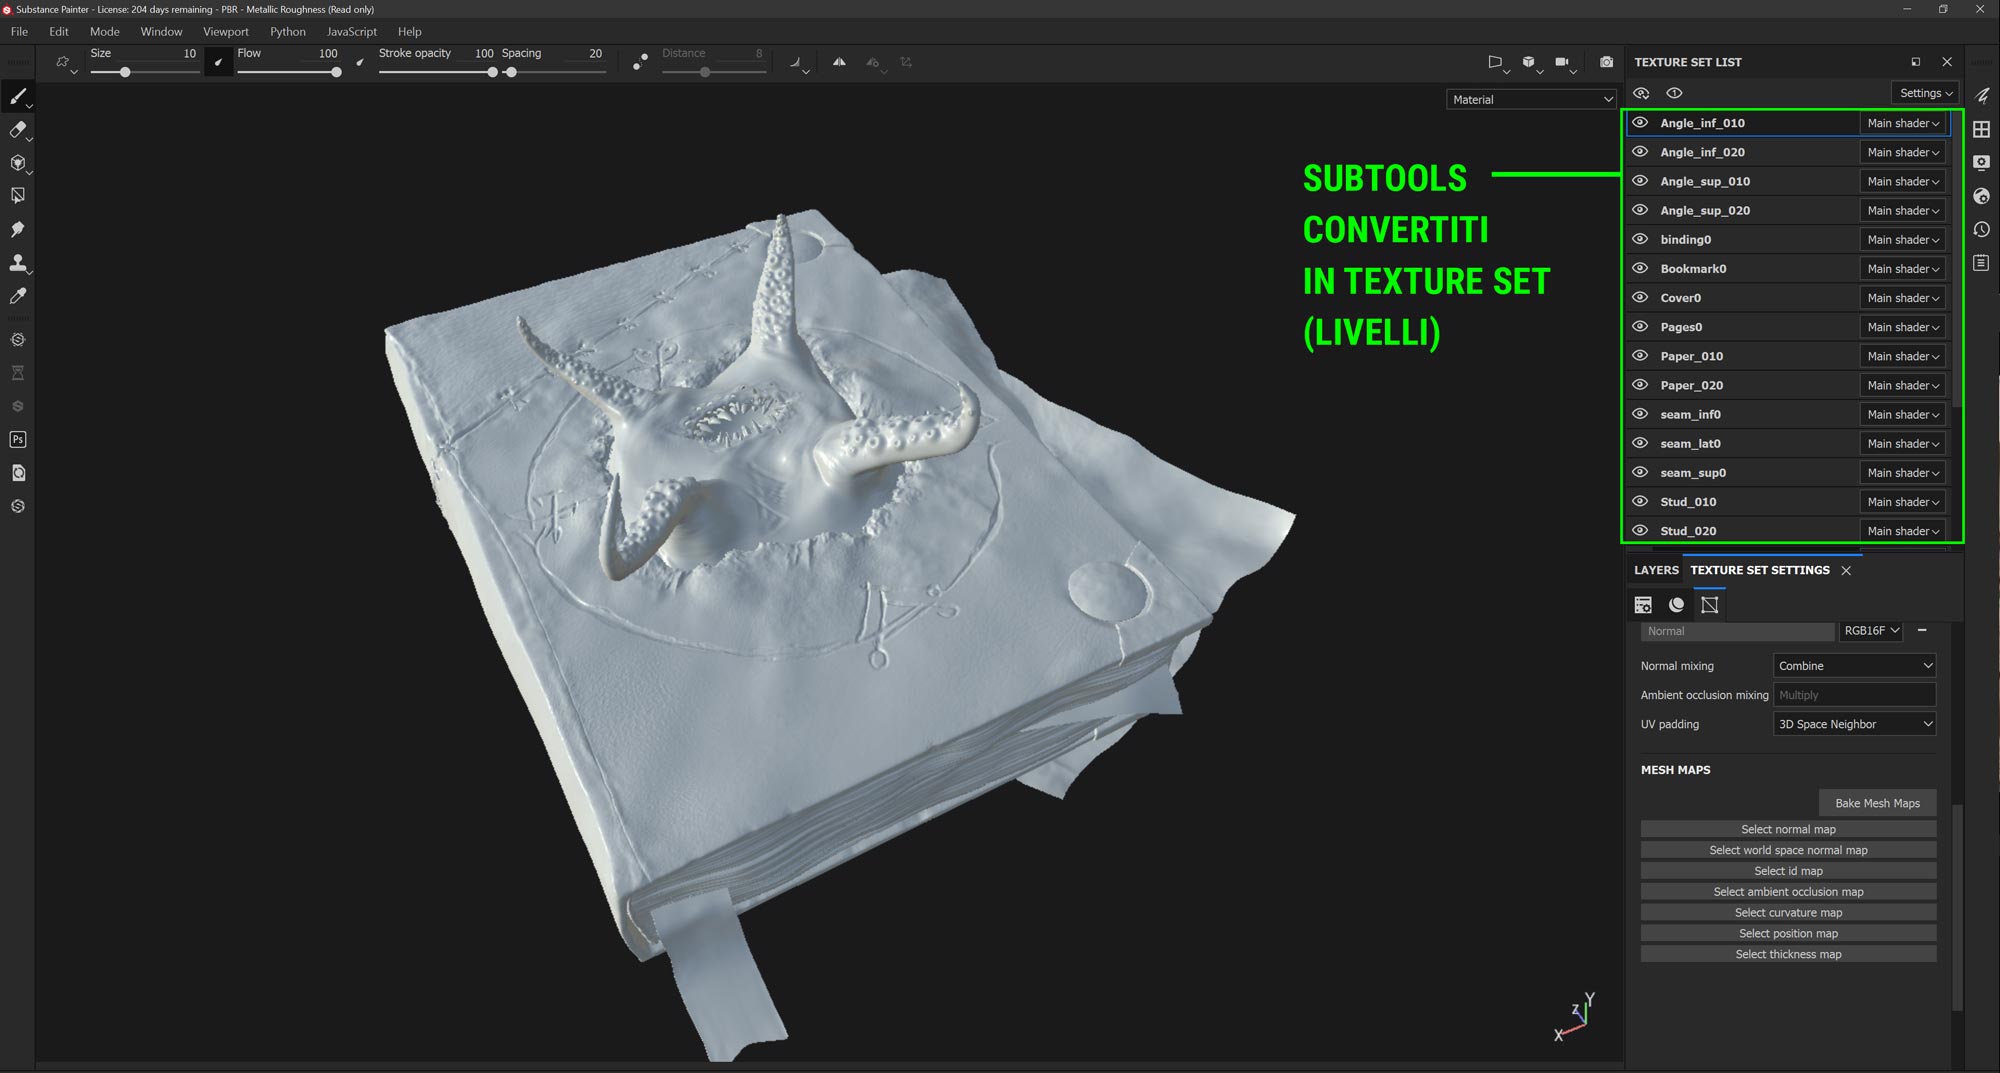Click the Bake Mesh Maps button
Image resolution: width=2000 pixels, height=1073 pixels.
[x=1877, y=803]
